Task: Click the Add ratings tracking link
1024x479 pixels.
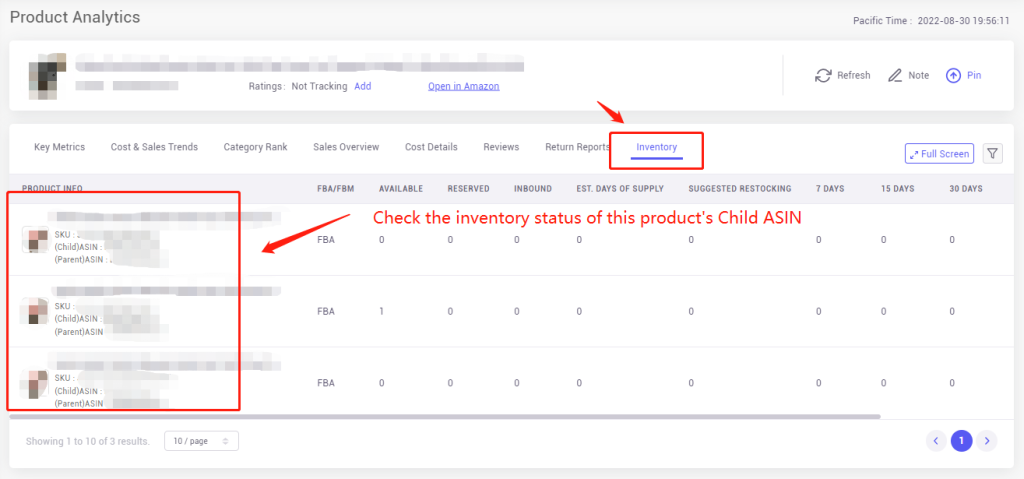Action: pos(362,86)
